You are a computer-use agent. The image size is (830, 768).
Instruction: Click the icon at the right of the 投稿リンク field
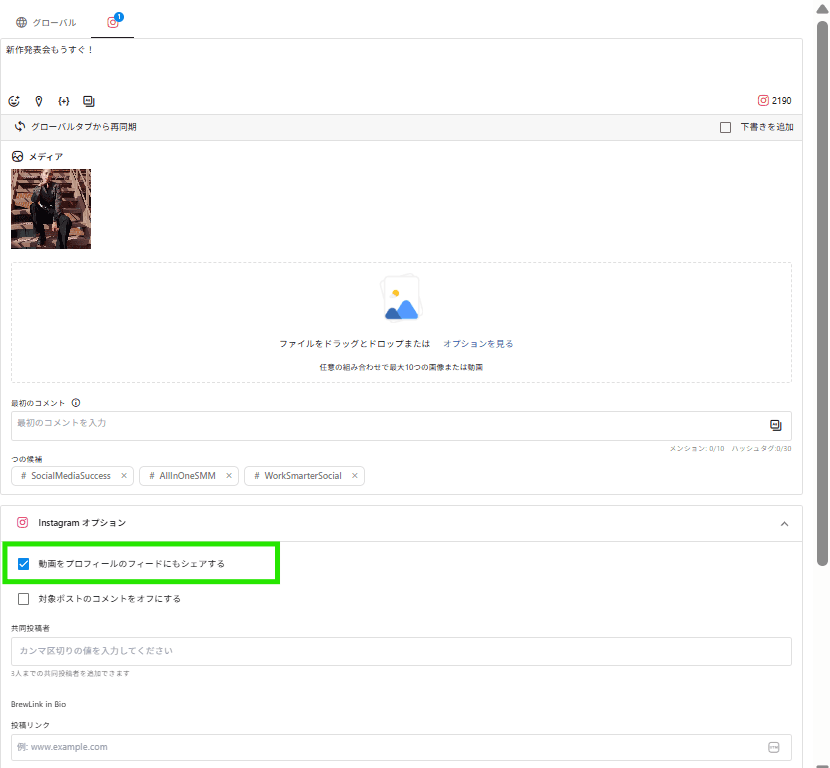click(773, 747)
